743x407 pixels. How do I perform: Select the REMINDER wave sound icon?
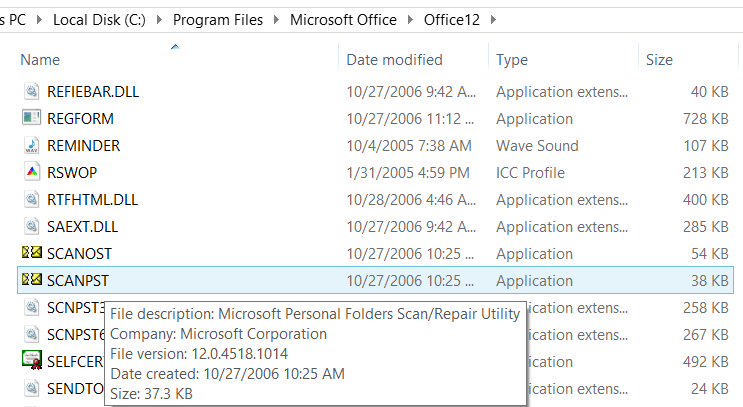(x=32, y=145)
